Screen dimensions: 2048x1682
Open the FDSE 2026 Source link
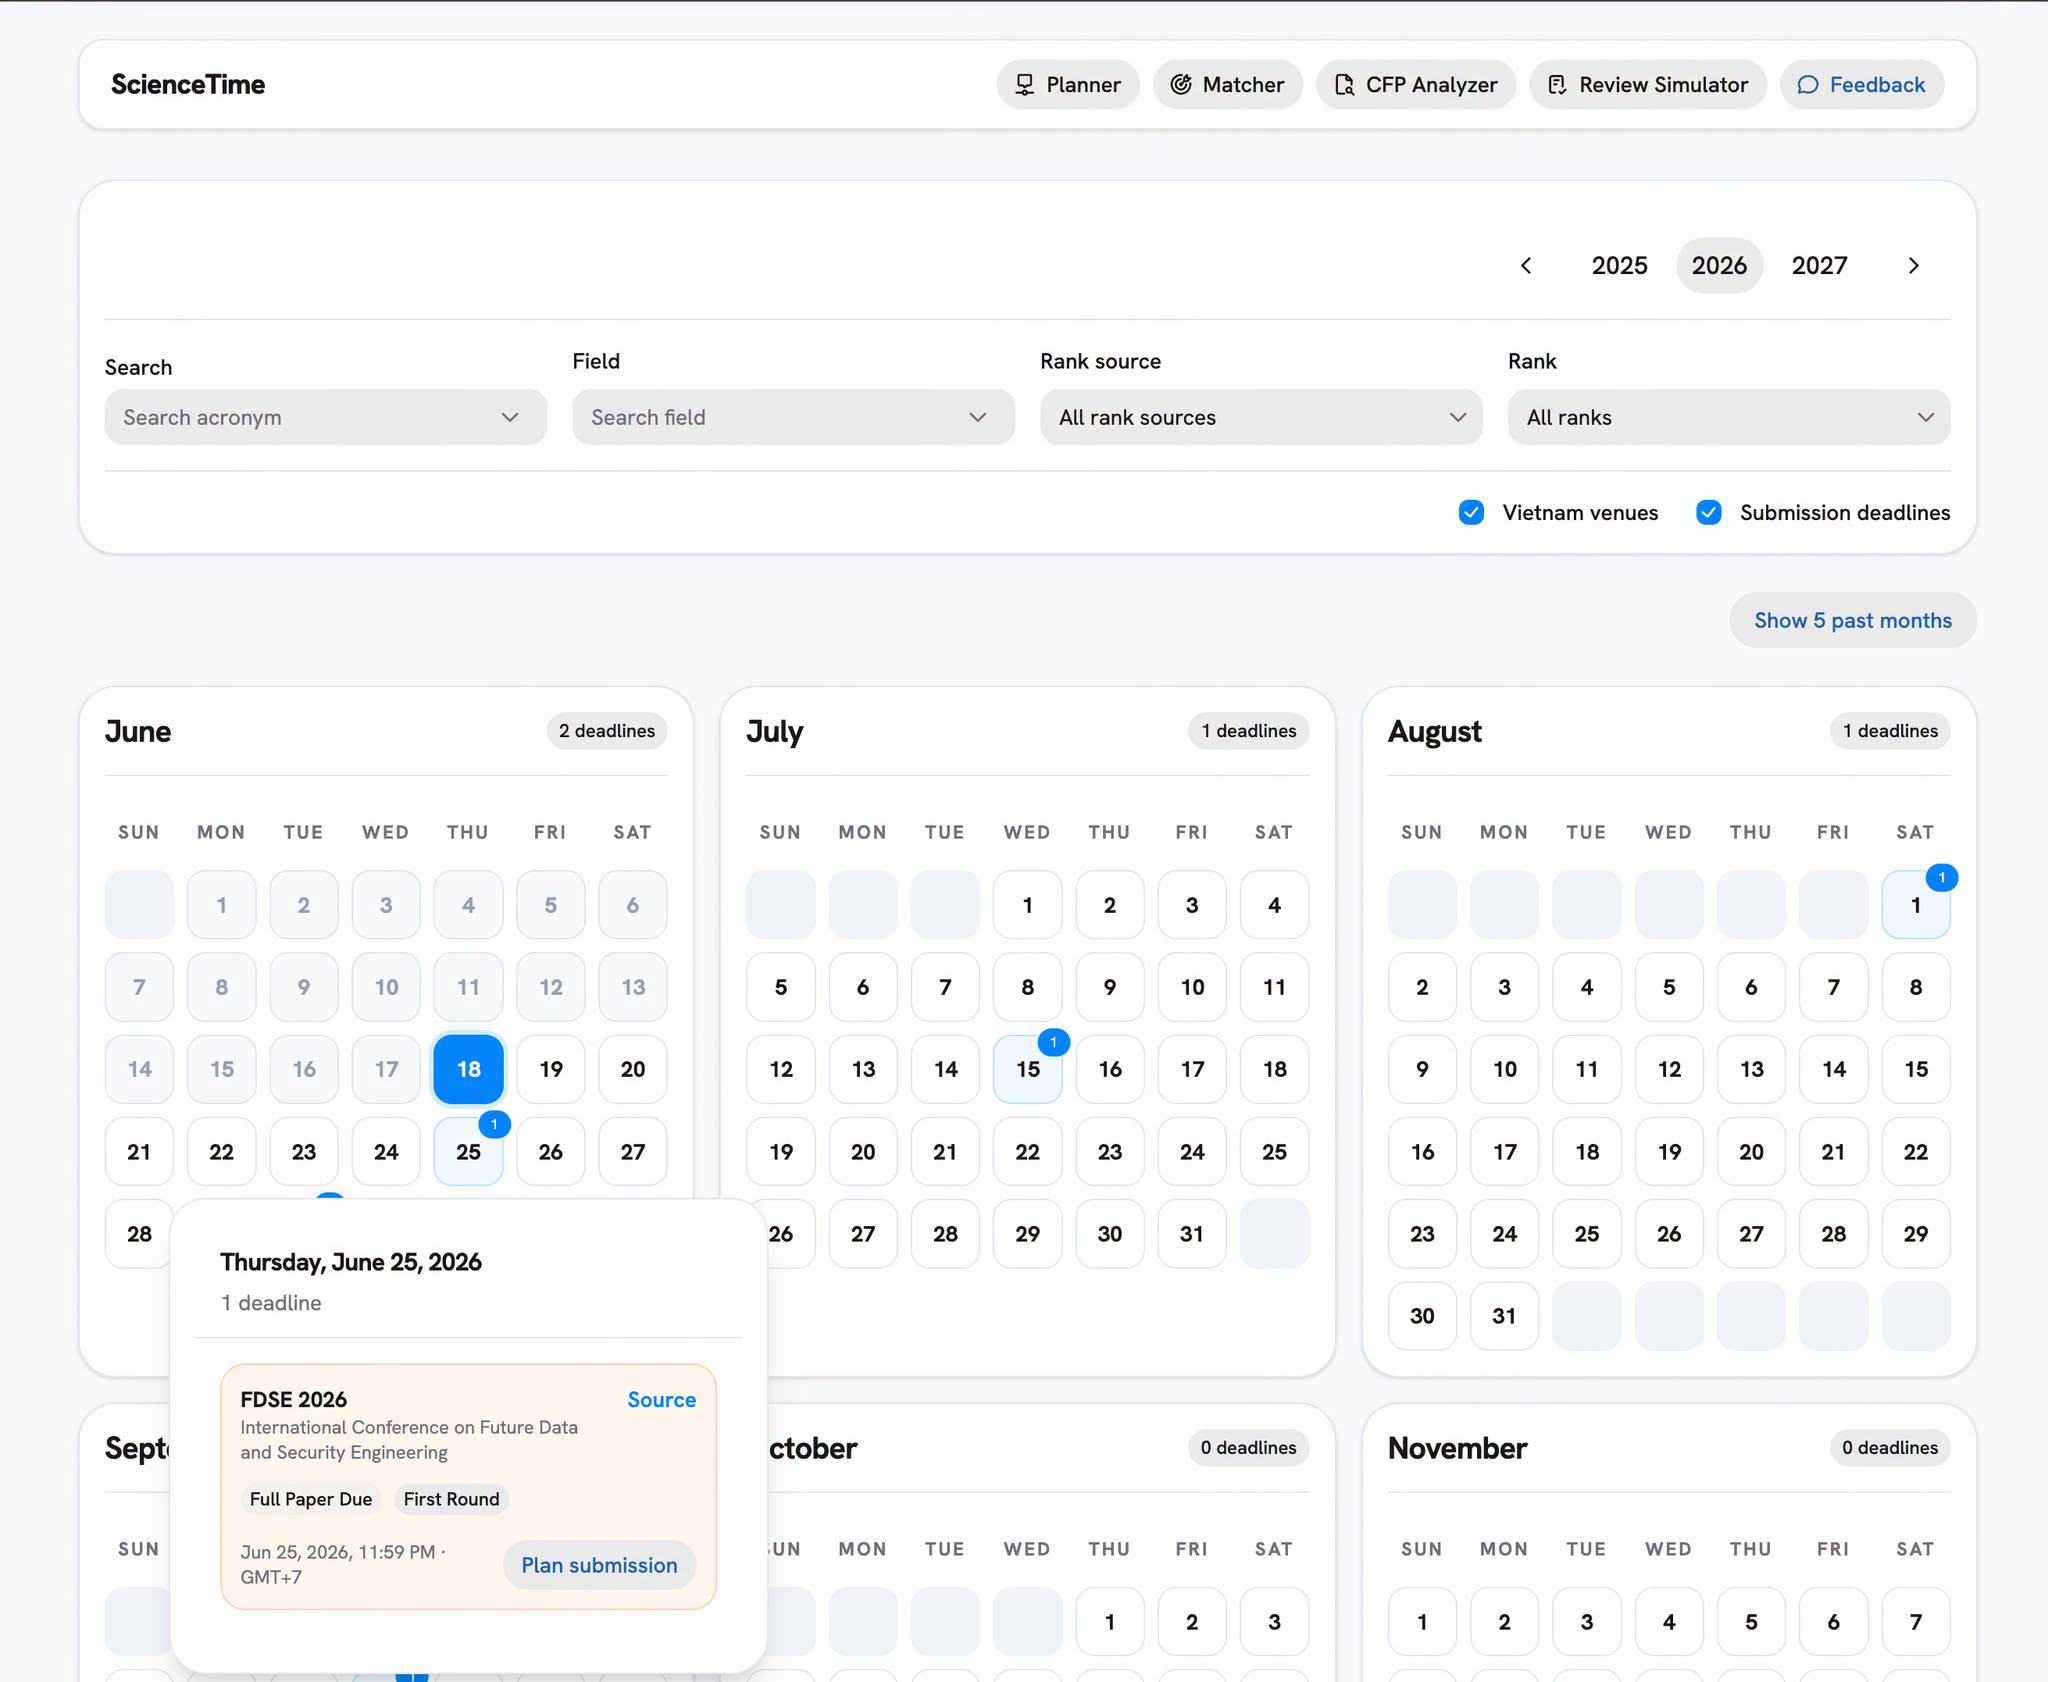point(661,1400)
